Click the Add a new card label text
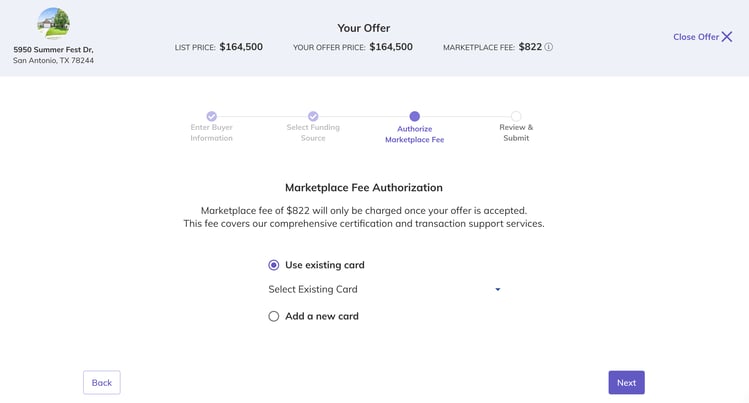This screenshot has width=749, height=403. pyautogui.click(x=322, y=316)
